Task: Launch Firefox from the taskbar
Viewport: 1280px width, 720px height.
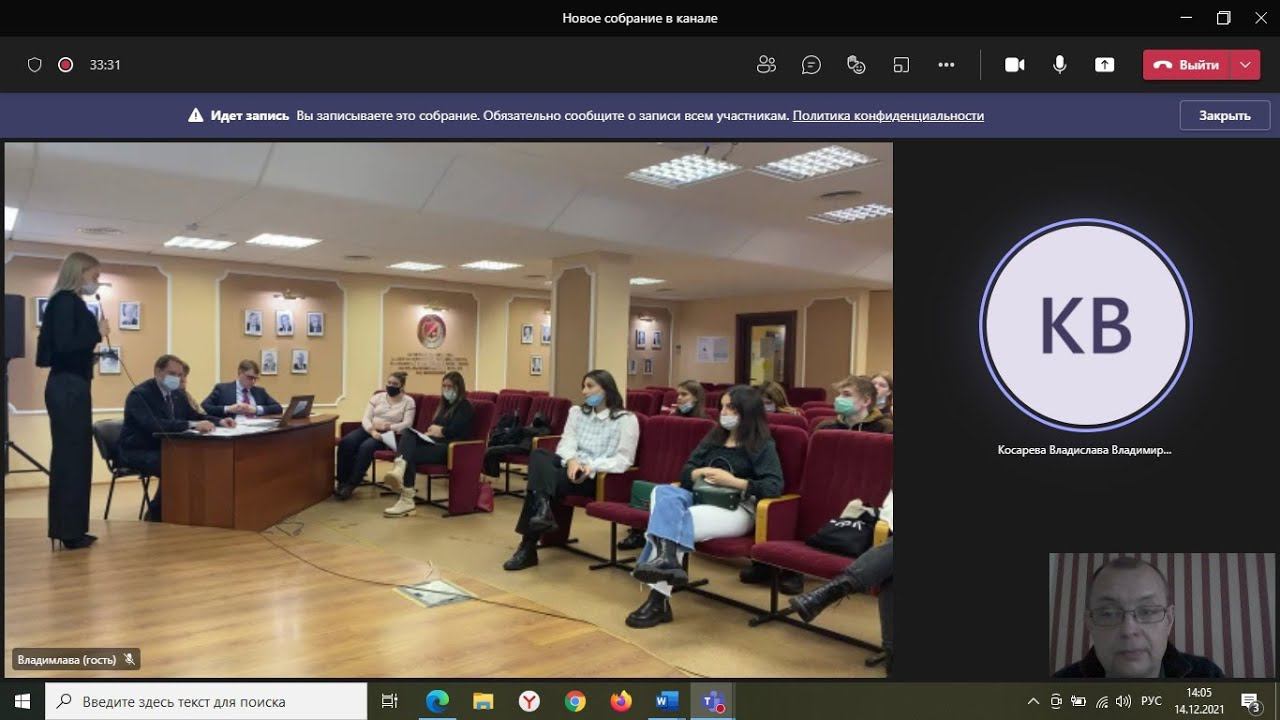Action: (621, 701)
